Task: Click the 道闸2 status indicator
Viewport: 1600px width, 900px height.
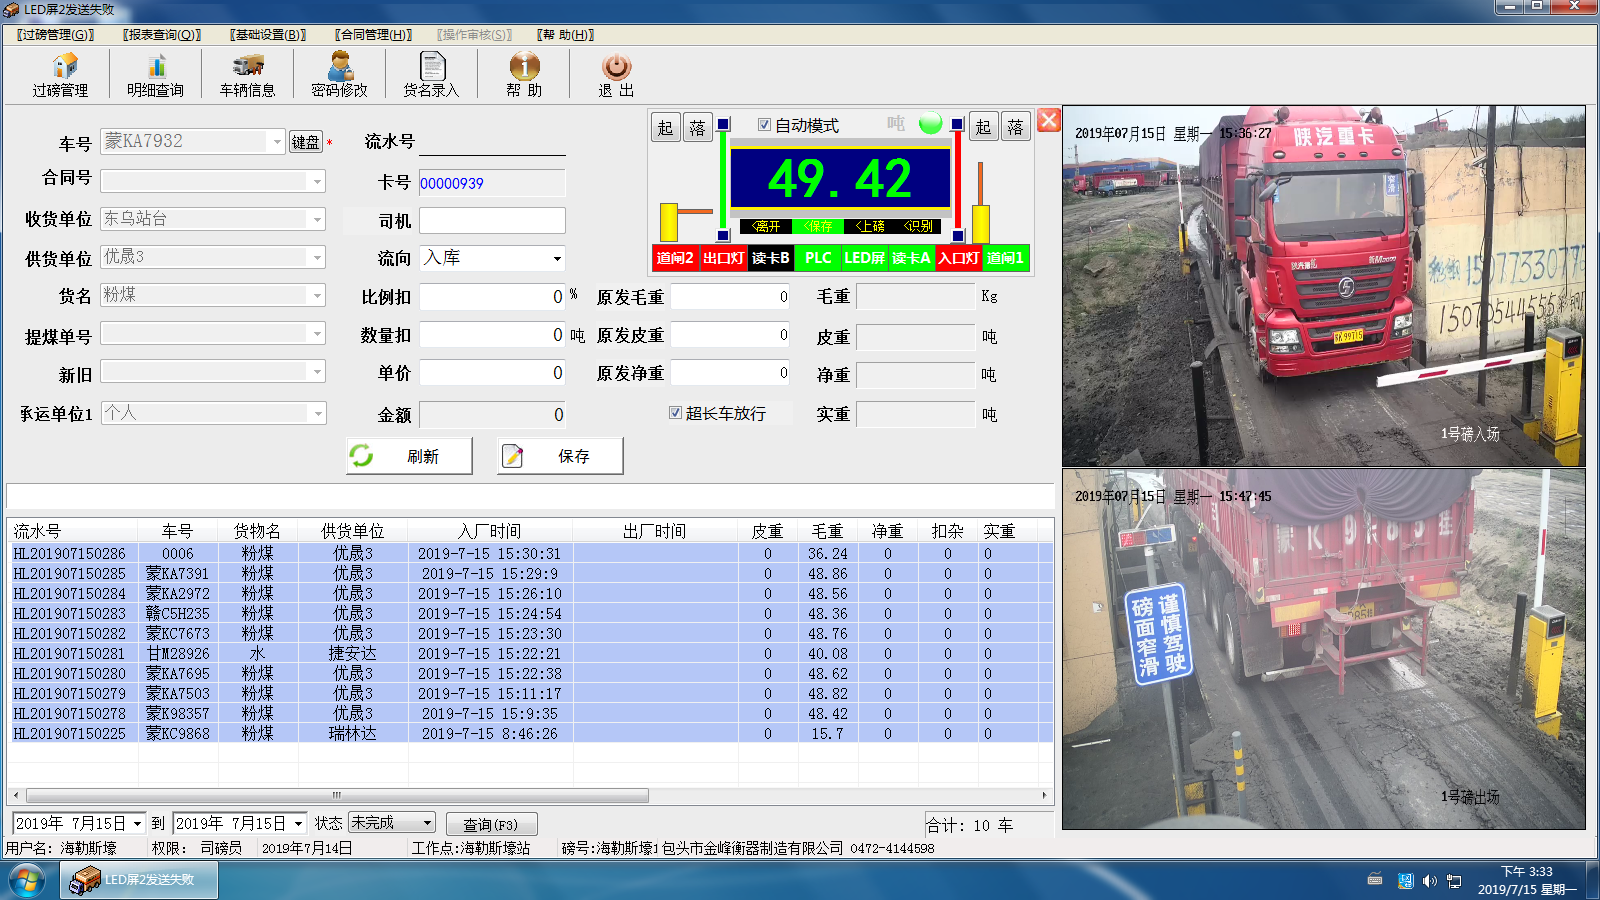Action: click(x=675, y=258)
